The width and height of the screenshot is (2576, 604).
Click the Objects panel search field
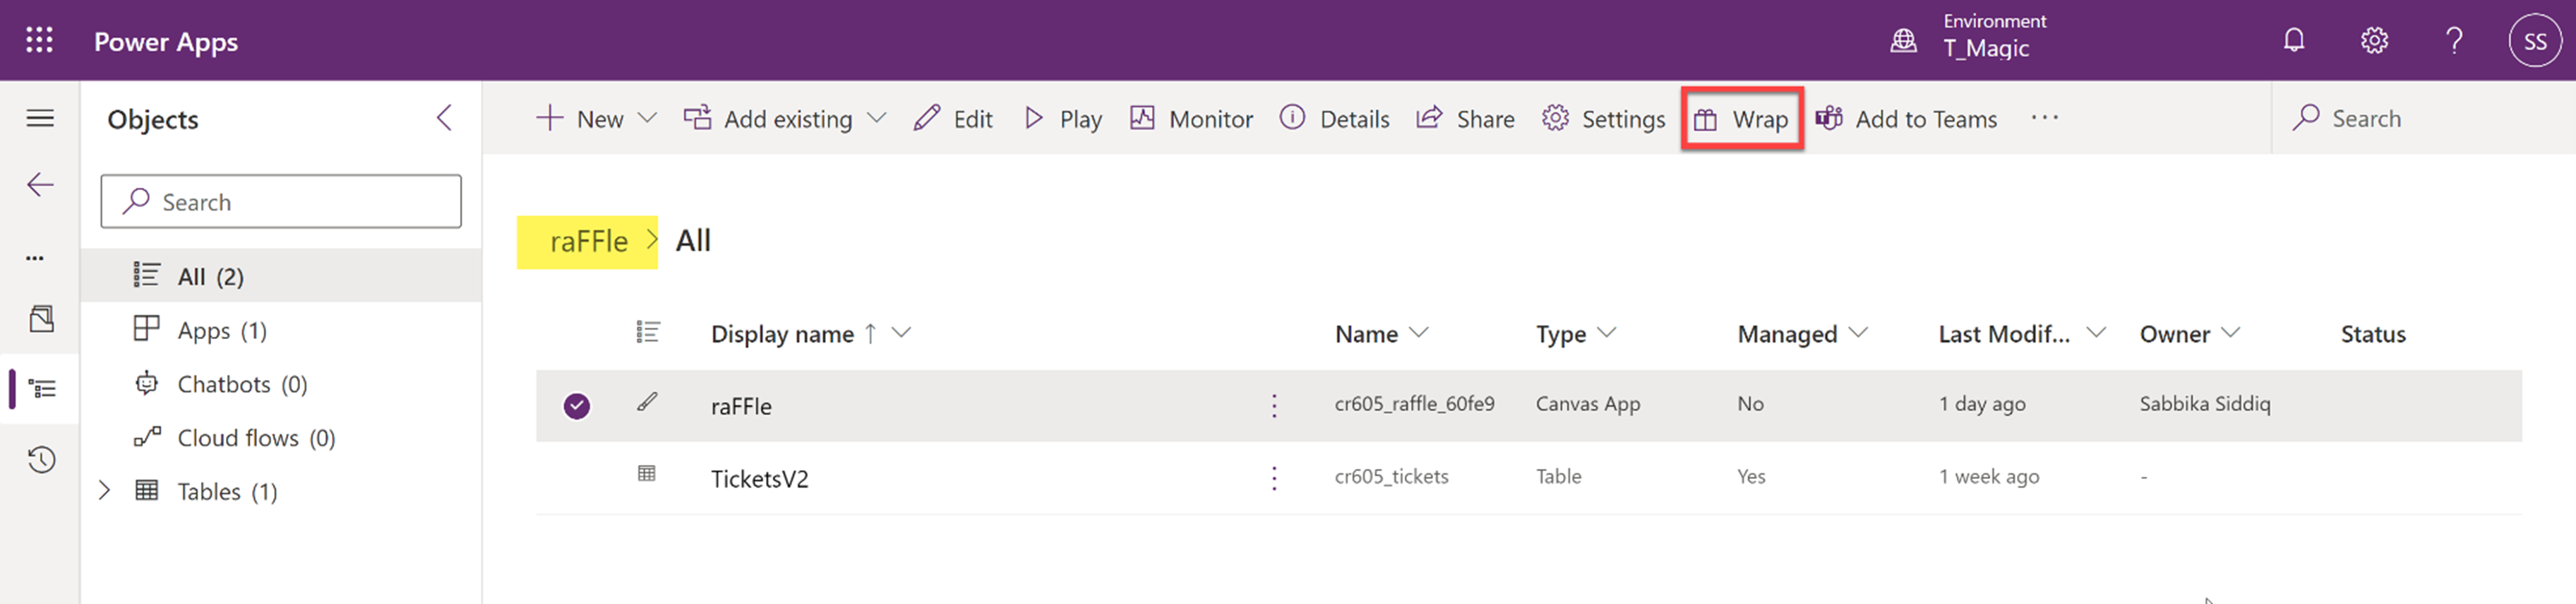tap(281, 201)
